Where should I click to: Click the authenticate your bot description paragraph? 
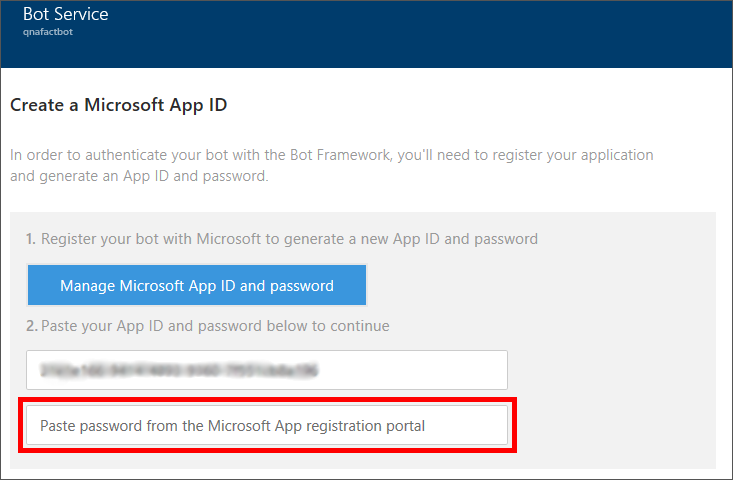[332, 165]
